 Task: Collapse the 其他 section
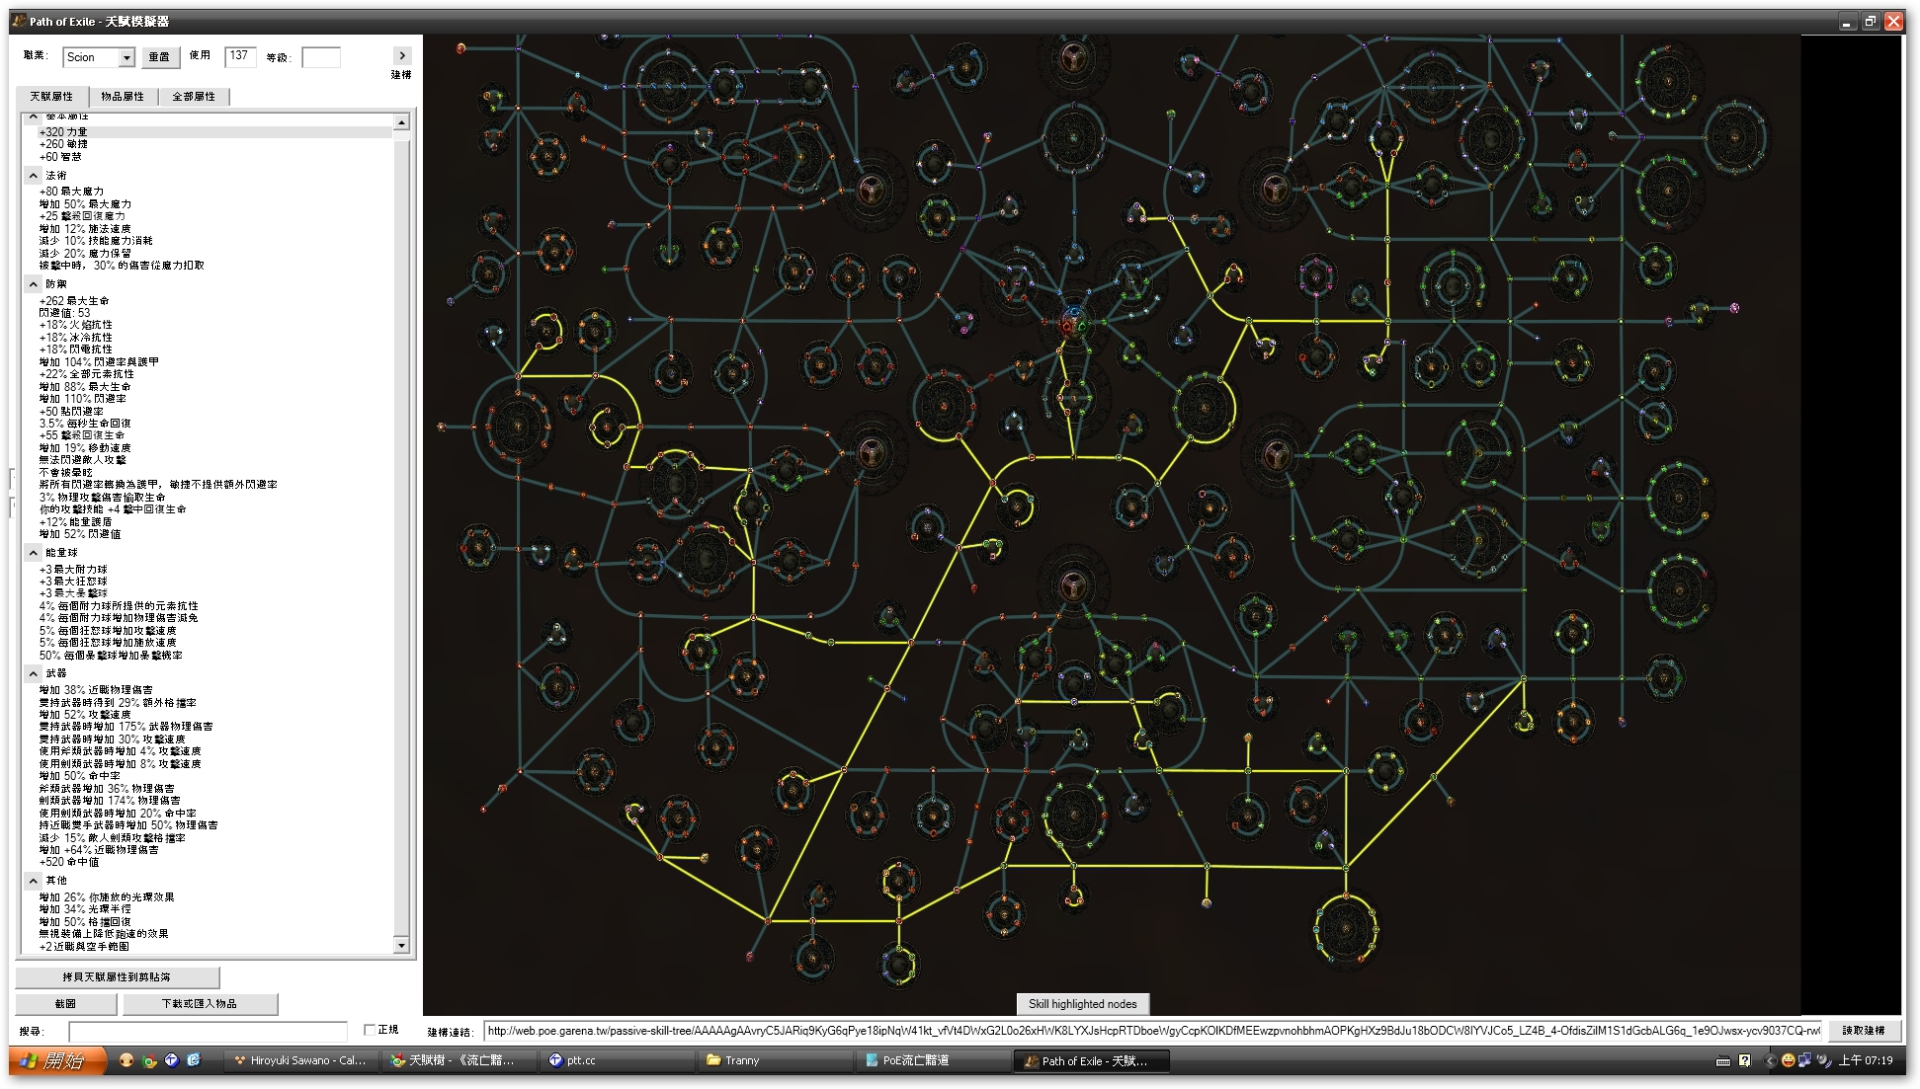pos(33,881)
